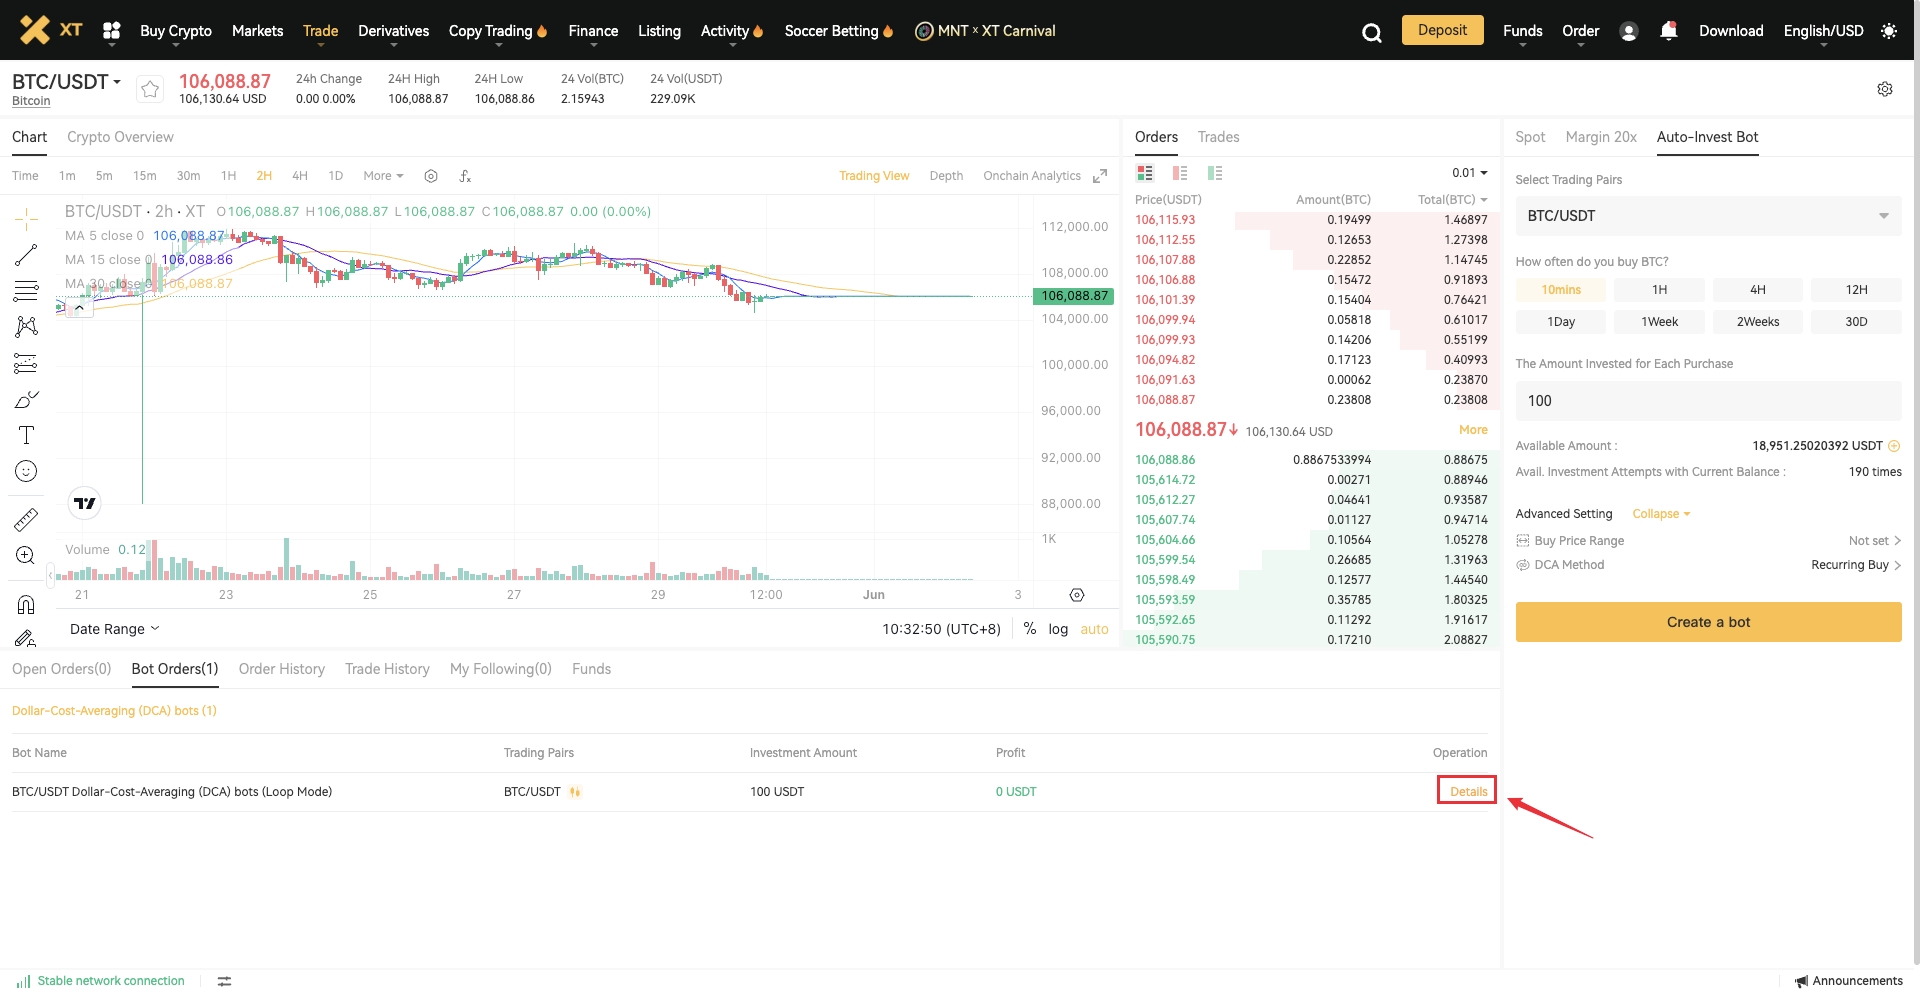Open the BTC/USDT trading pair dropdown
The image size is (1920, 992).
click(1708, 216)
